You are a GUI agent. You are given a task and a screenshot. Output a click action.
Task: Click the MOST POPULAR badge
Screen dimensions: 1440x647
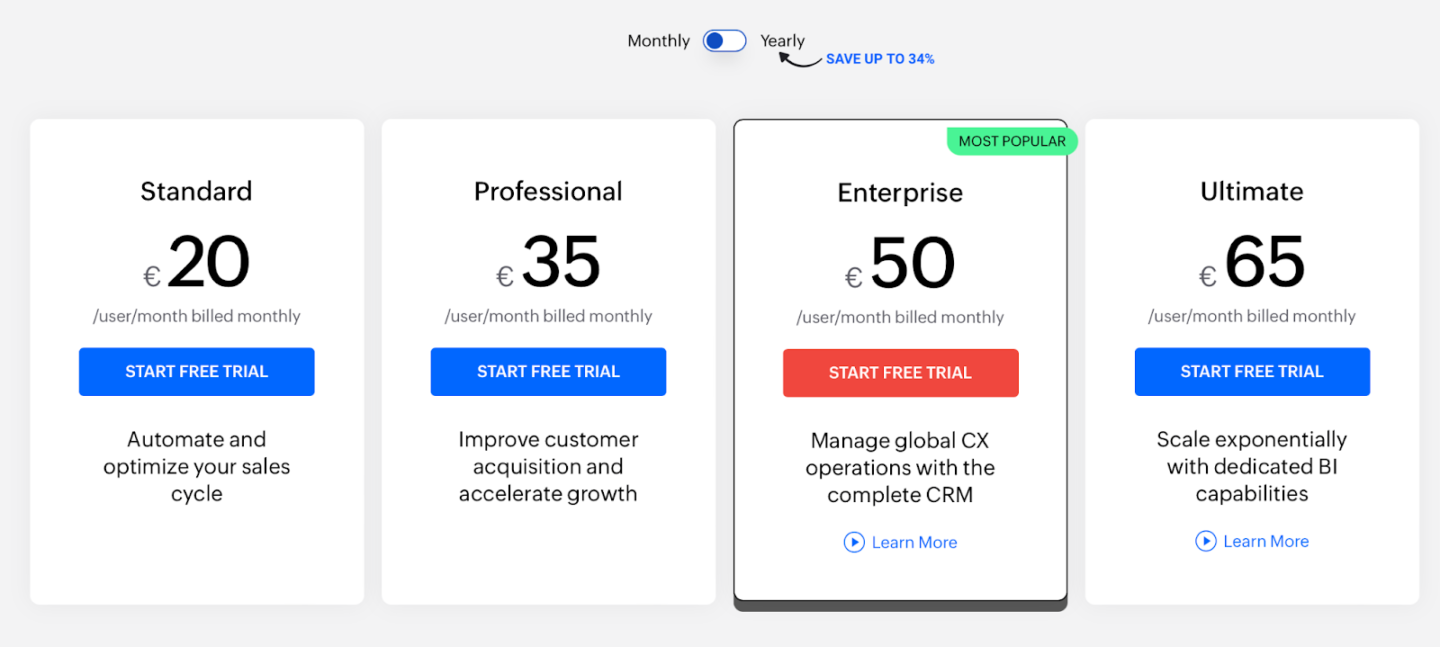[x=1012, y=141]
